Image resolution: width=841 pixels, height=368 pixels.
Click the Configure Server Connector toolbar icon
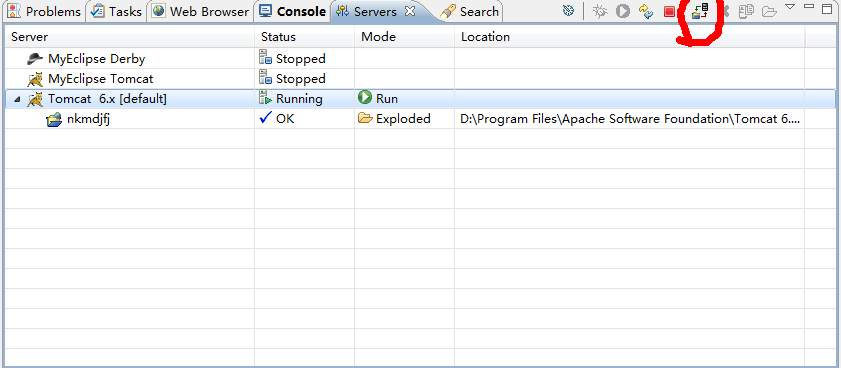coord(569,11)
